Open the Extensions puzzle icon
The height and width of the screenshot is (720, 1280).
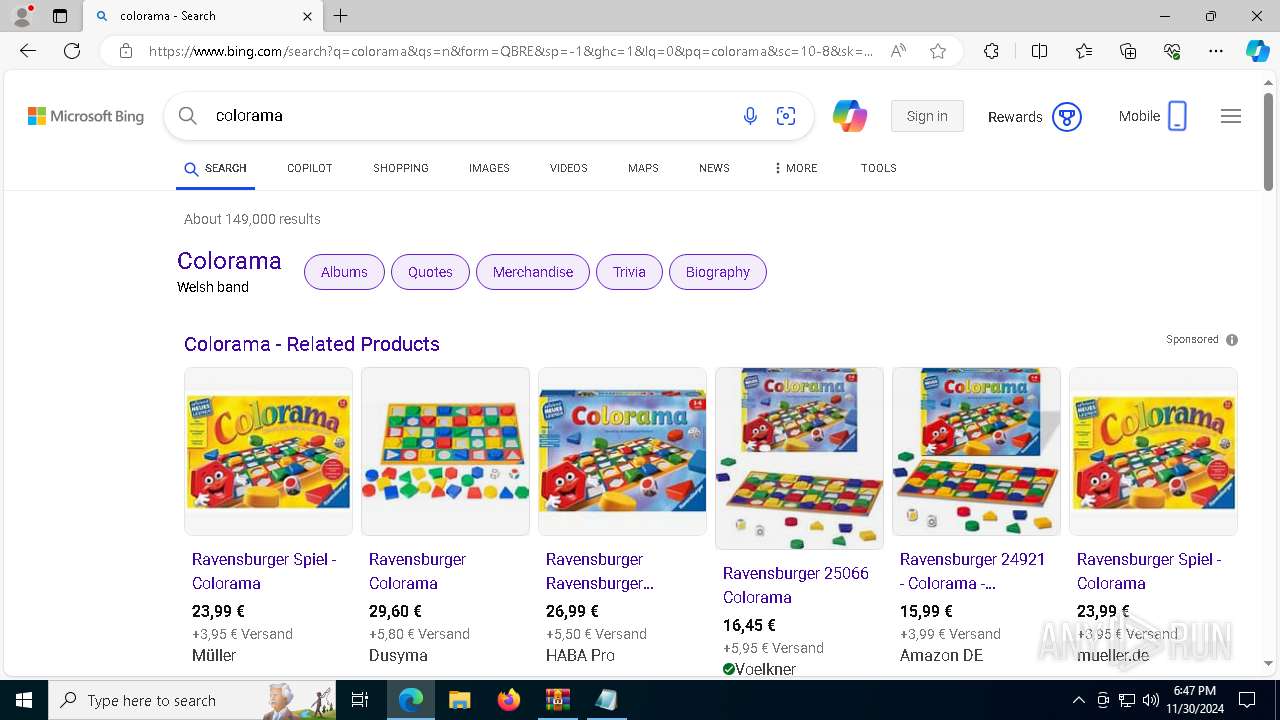(991, 51)
